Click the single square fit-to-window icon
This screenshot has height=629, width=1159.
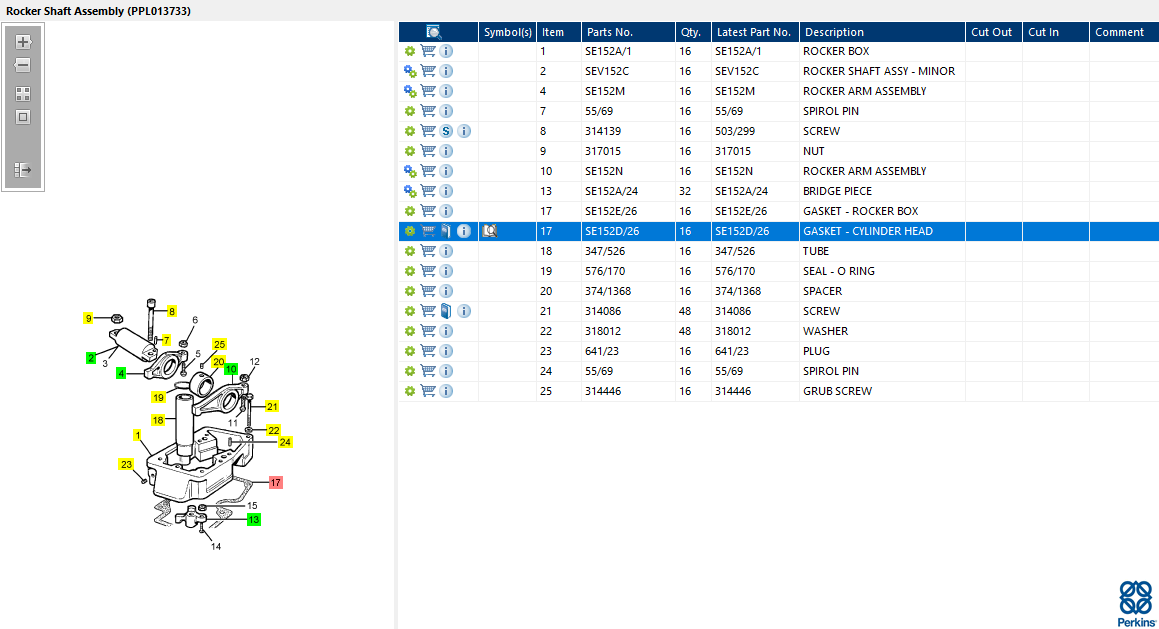[x=23, y=117]
